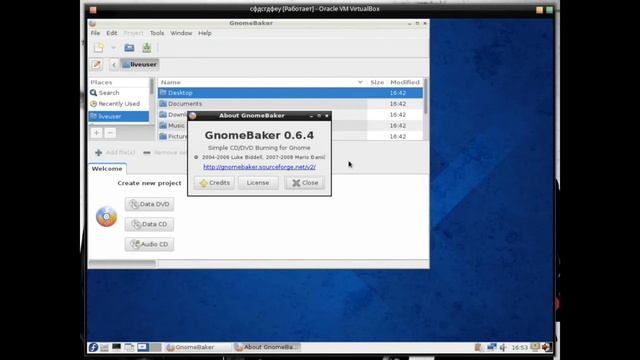
Task: Open the Tools menu
Action: [x=157, y=33]
